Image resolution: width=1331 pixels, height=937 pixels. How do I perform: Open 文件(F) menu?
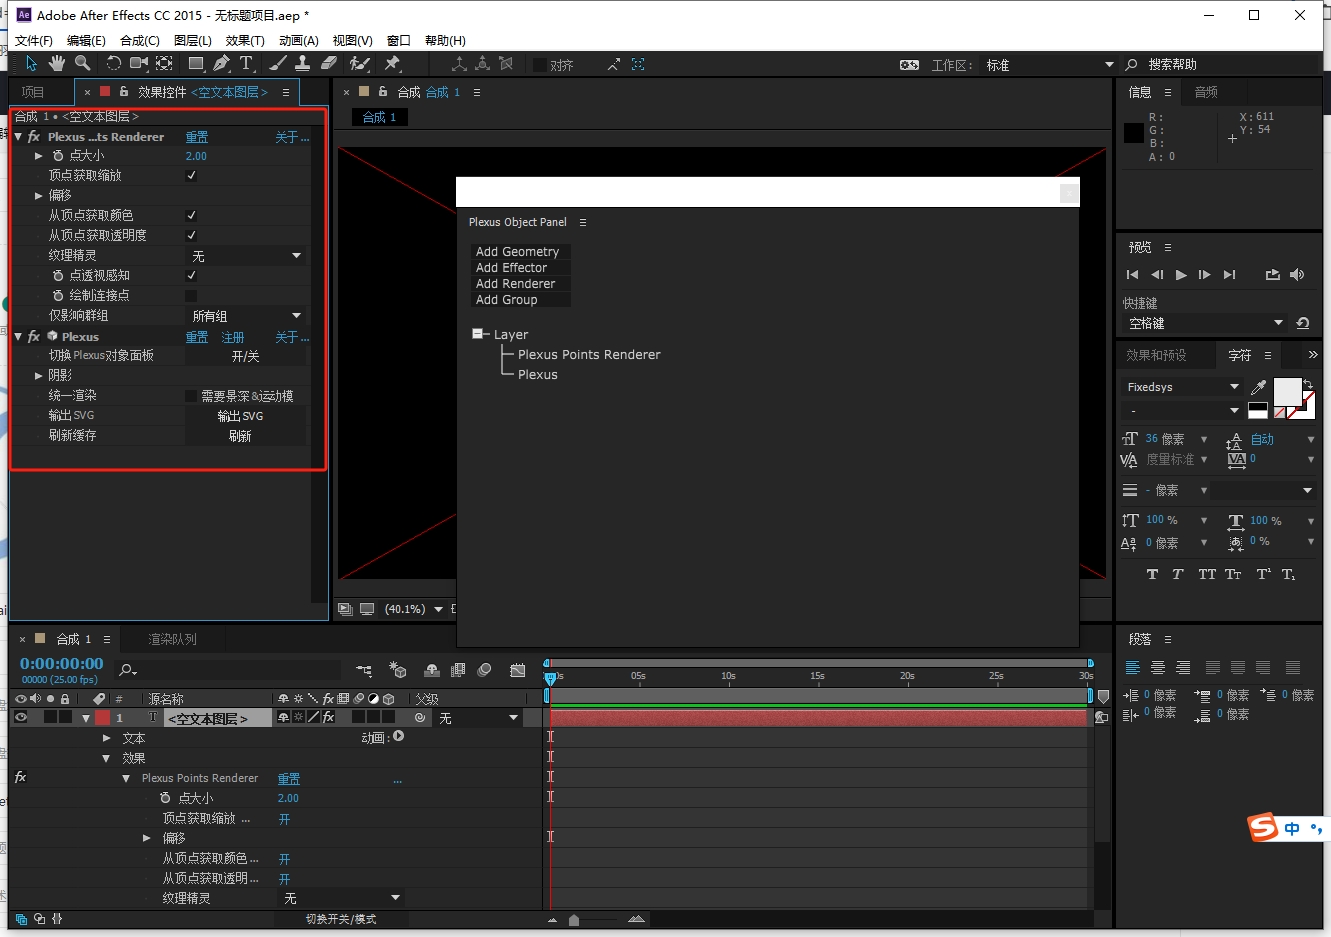click(x=33, y=41)
